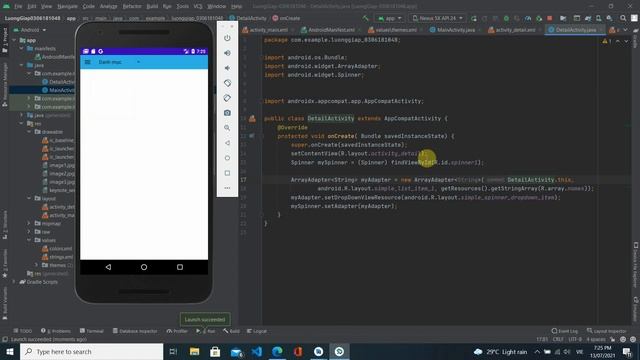This screenshot has width=640, height=360.
Task: Open the Refactor menu
Action: coord(132,7)
